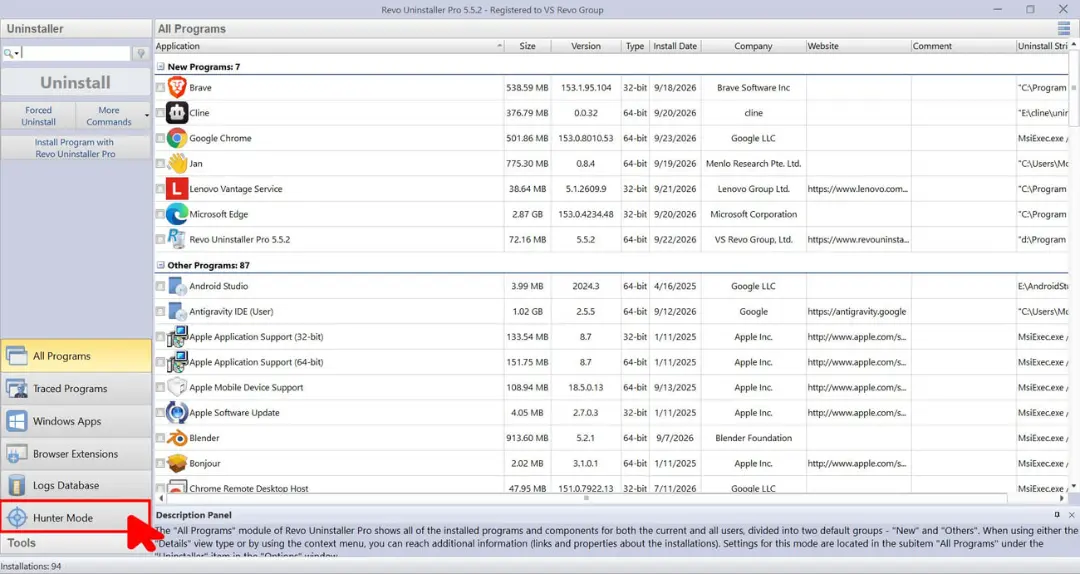Check the Jan checkbox
The width and height of the screenshot is (1080, 574).
pyautogui.click(x=160, y=164)
